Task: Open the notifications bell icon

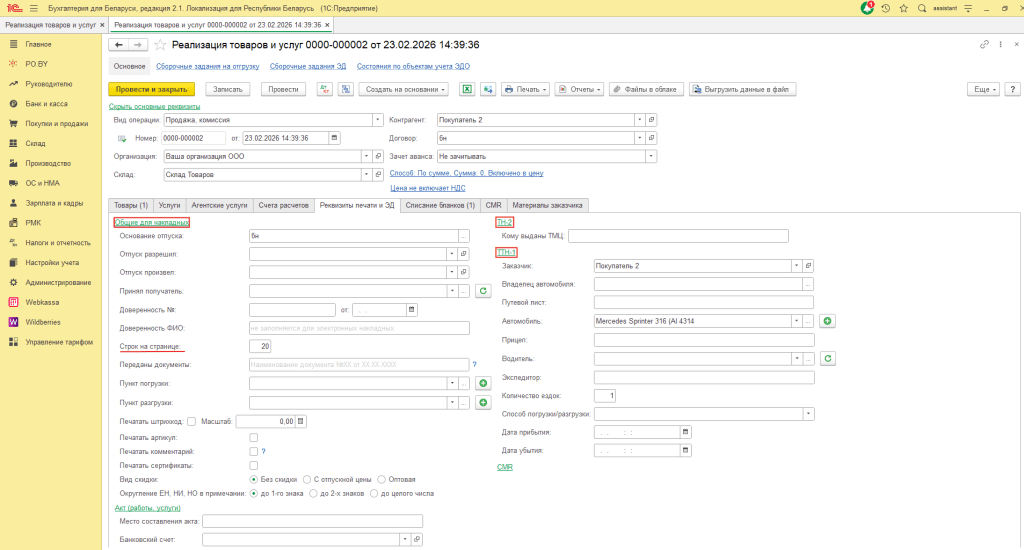Action: (867, 7)
